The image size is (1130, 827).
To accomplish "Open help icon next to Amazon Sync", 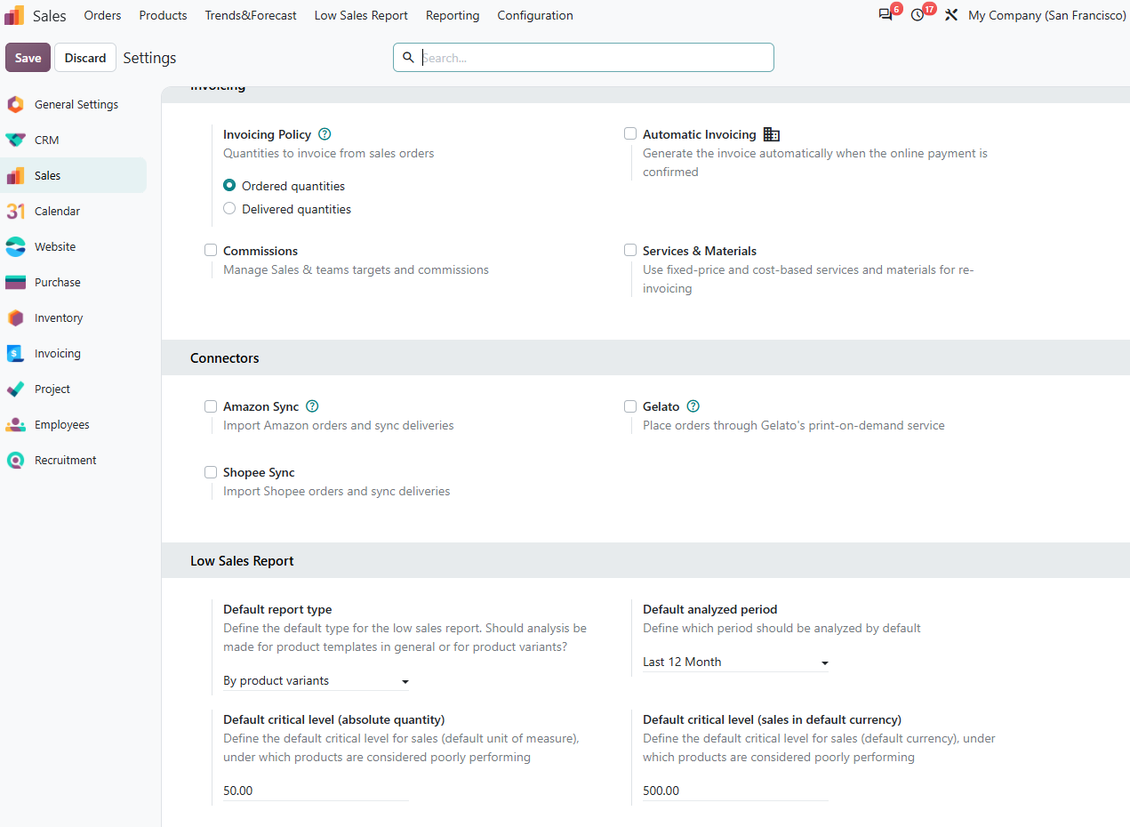I will click(x=312, y=406).
